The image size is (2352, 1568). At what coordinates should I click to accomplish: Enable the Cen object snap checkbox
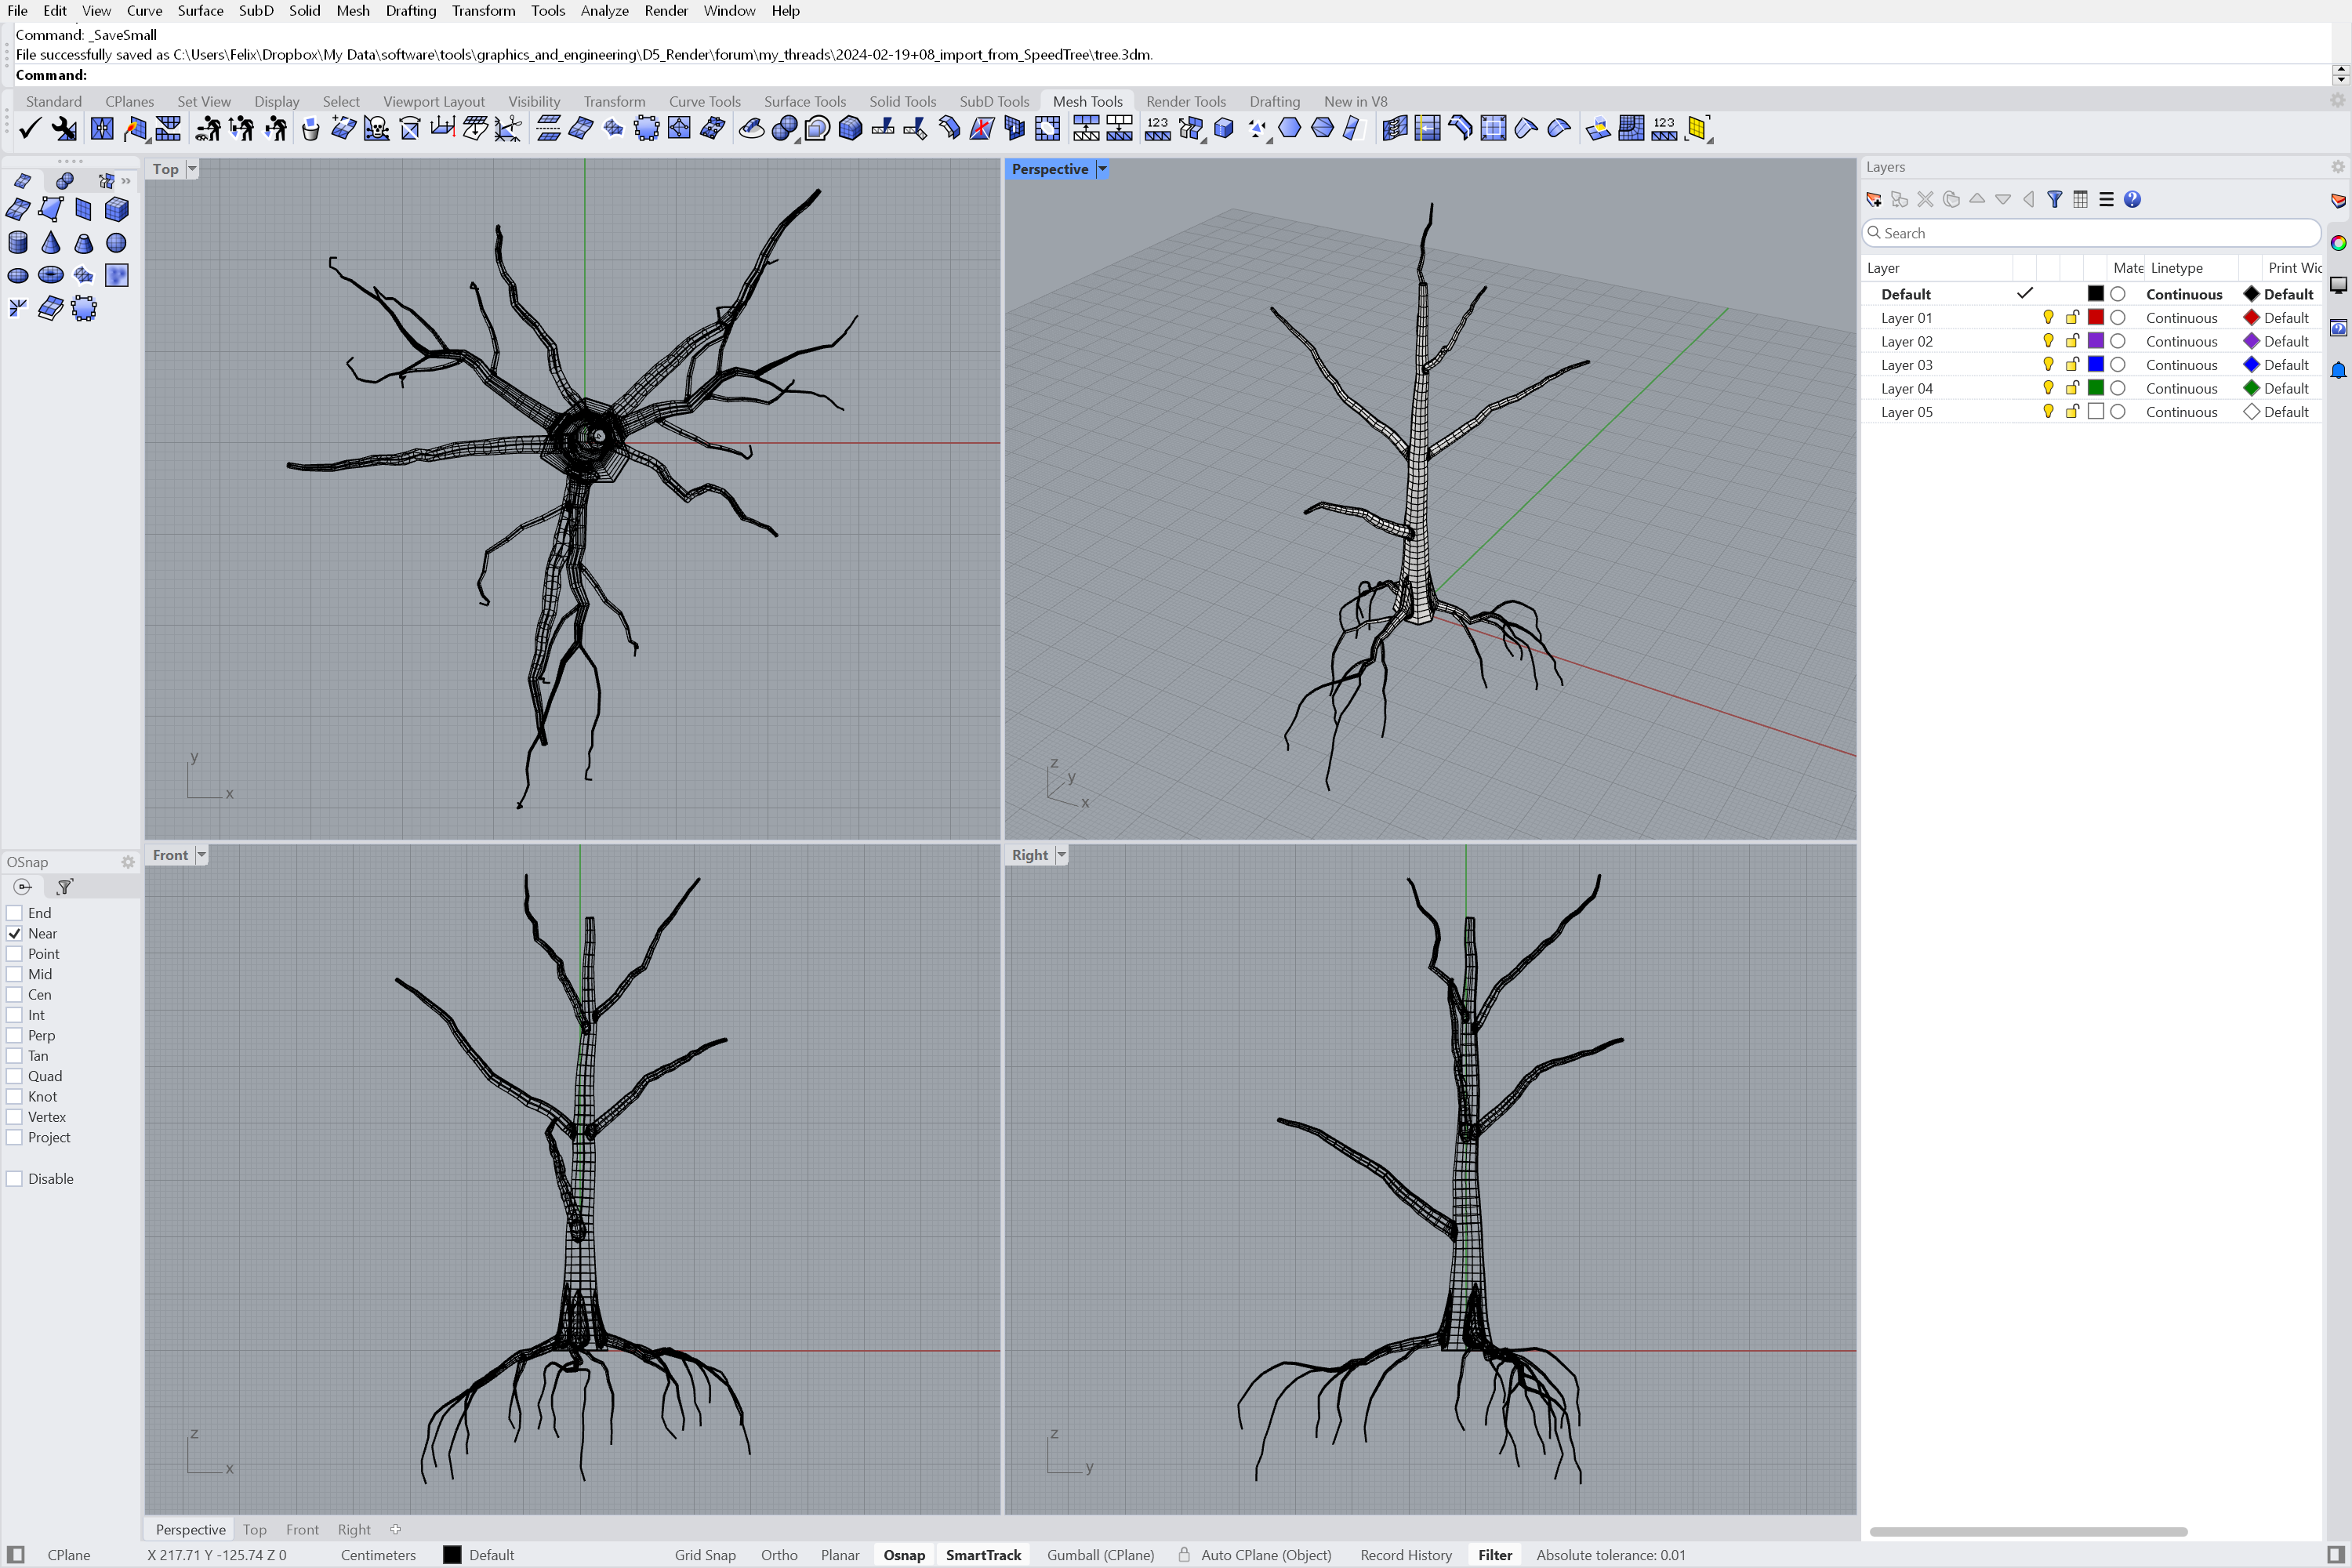coord(15,995)
